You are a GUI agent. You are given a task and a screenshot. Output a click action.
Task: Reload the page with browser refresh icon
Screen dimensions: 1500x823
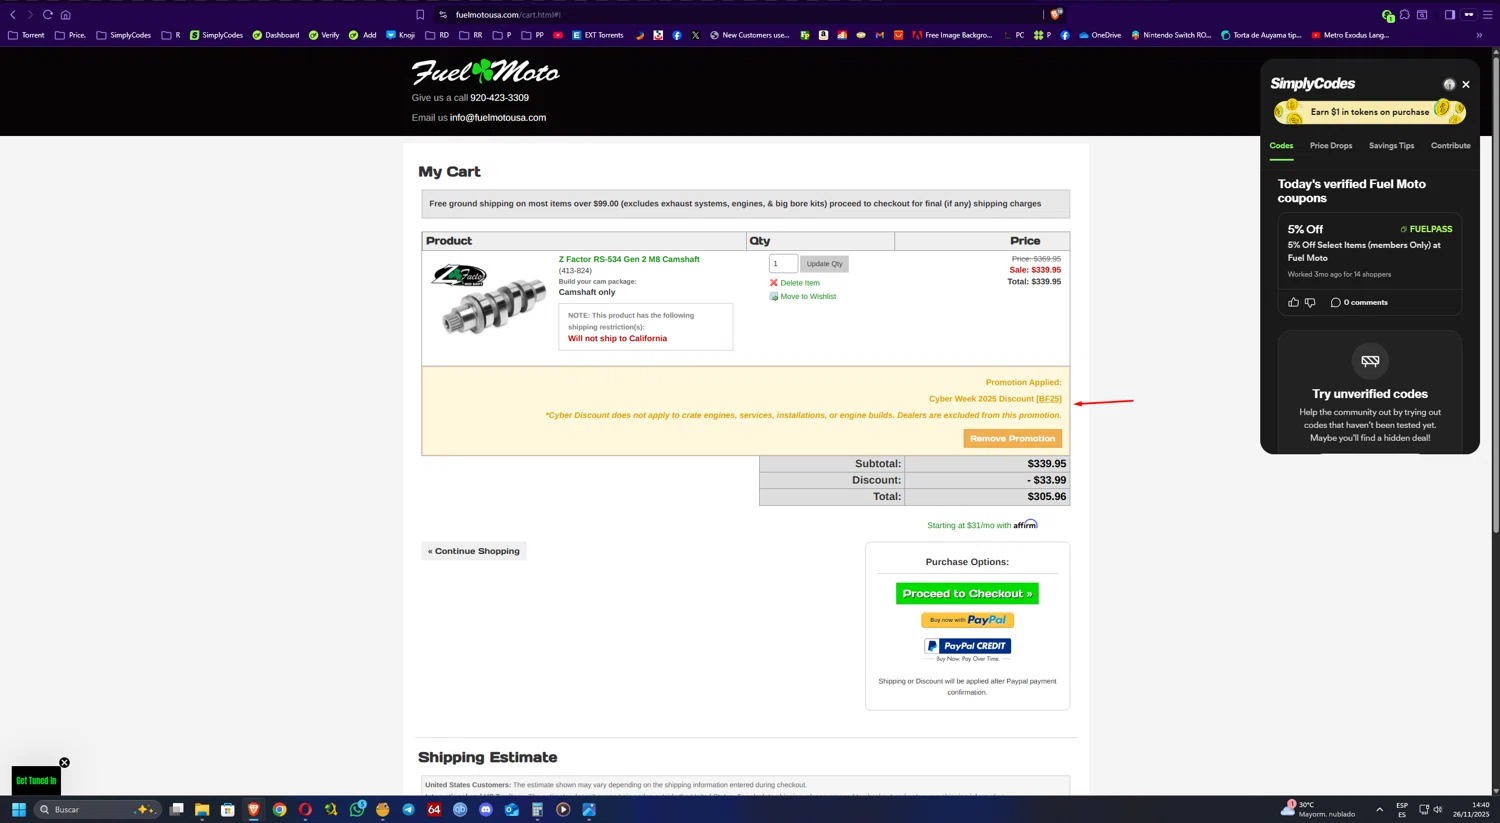pos(47,15)
